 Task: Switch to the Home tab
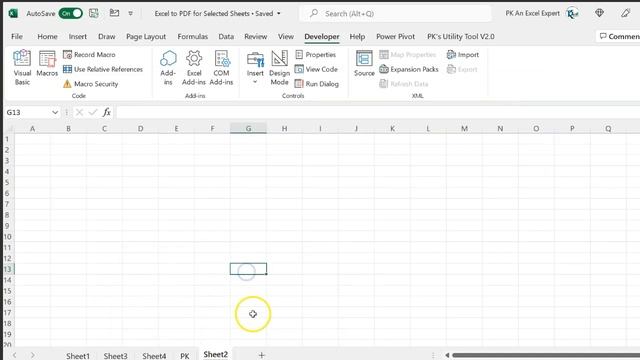[x=47, y=37]
